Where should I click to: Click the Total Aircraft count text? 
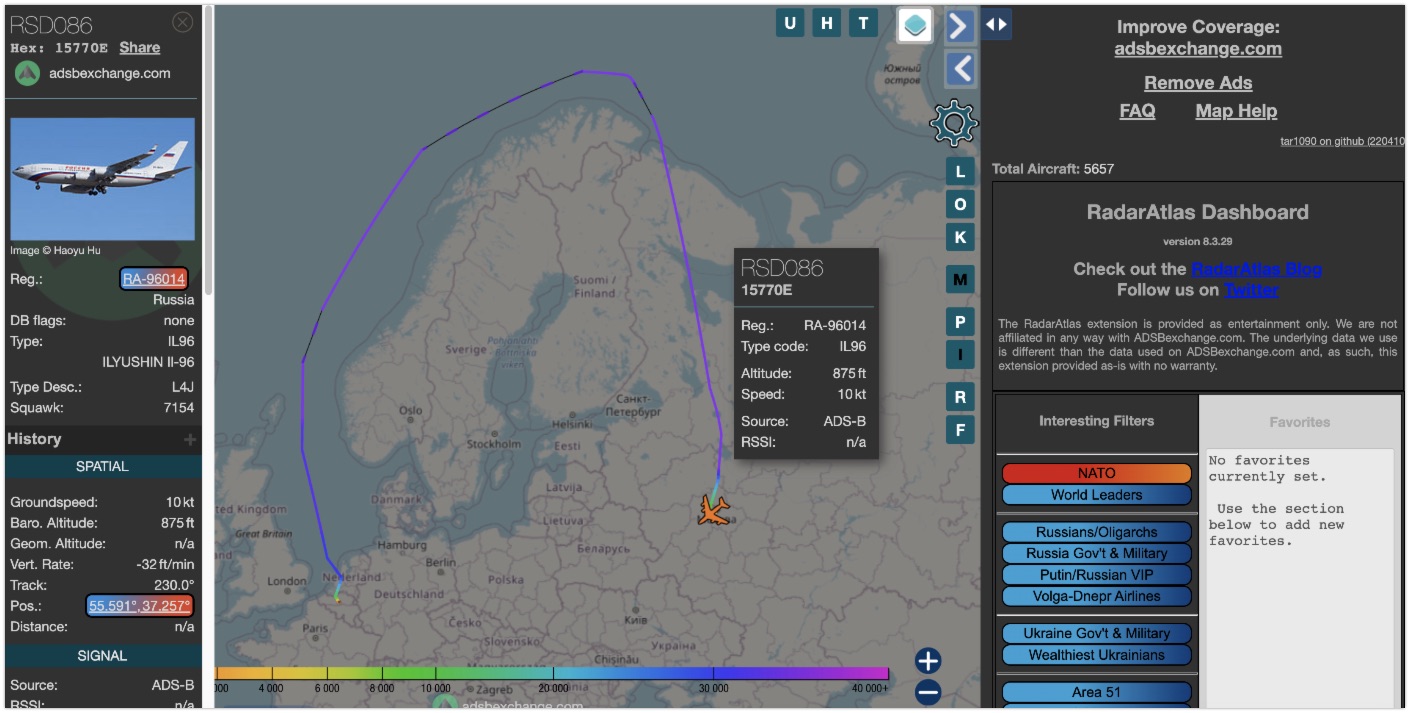click(x=1053, y=169)
